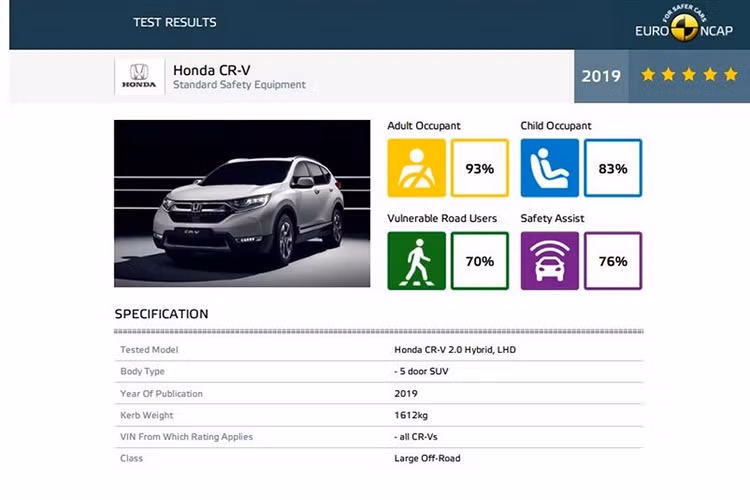Click the Euro NCAP logo

pyautogui.click(x=684, y=24)
